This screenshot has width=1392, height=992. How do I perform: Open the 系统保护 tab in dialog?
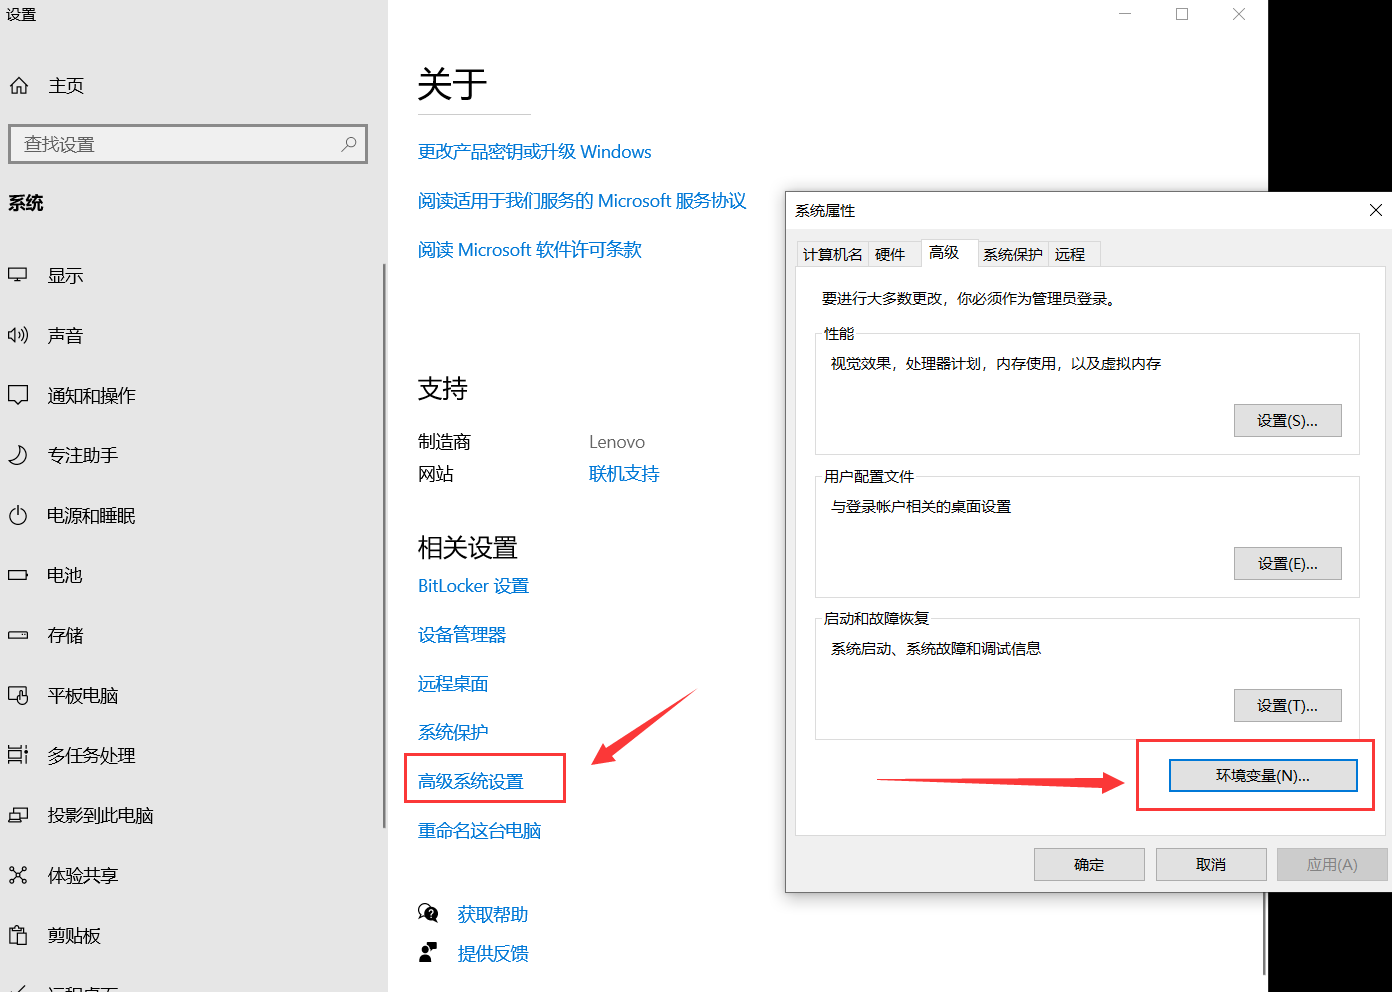(1012, 254)
